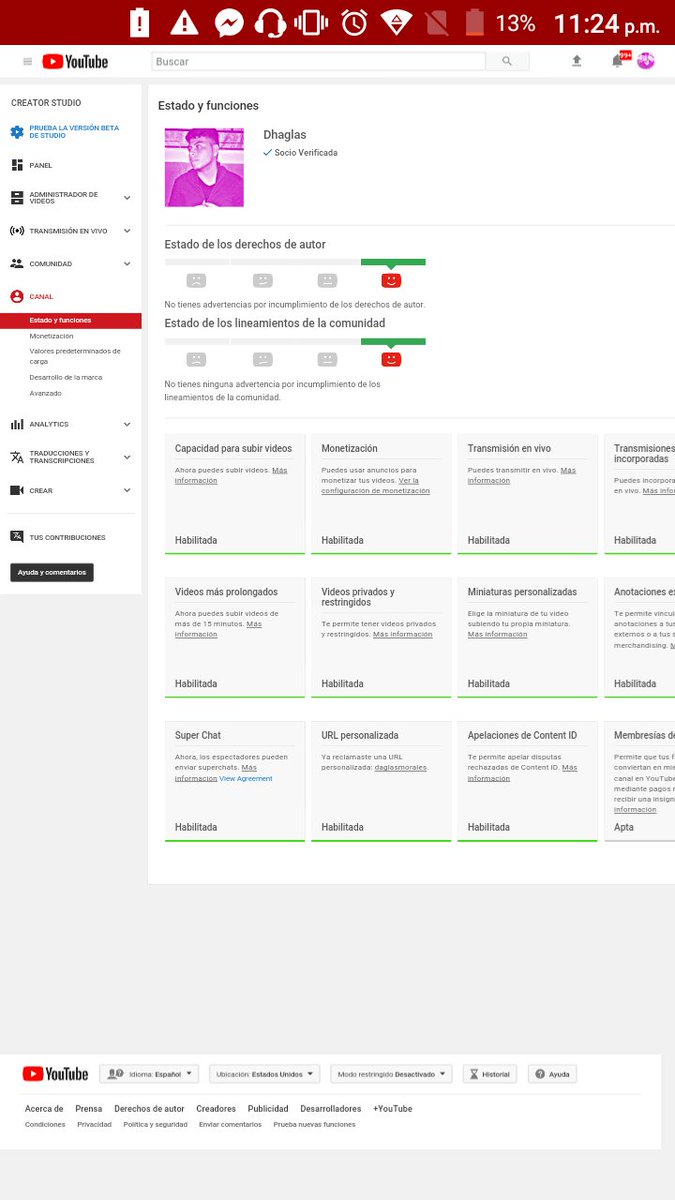675x1200 pixels.
Task: Click the Tus contribuciones icon
Action: [17, 537]
